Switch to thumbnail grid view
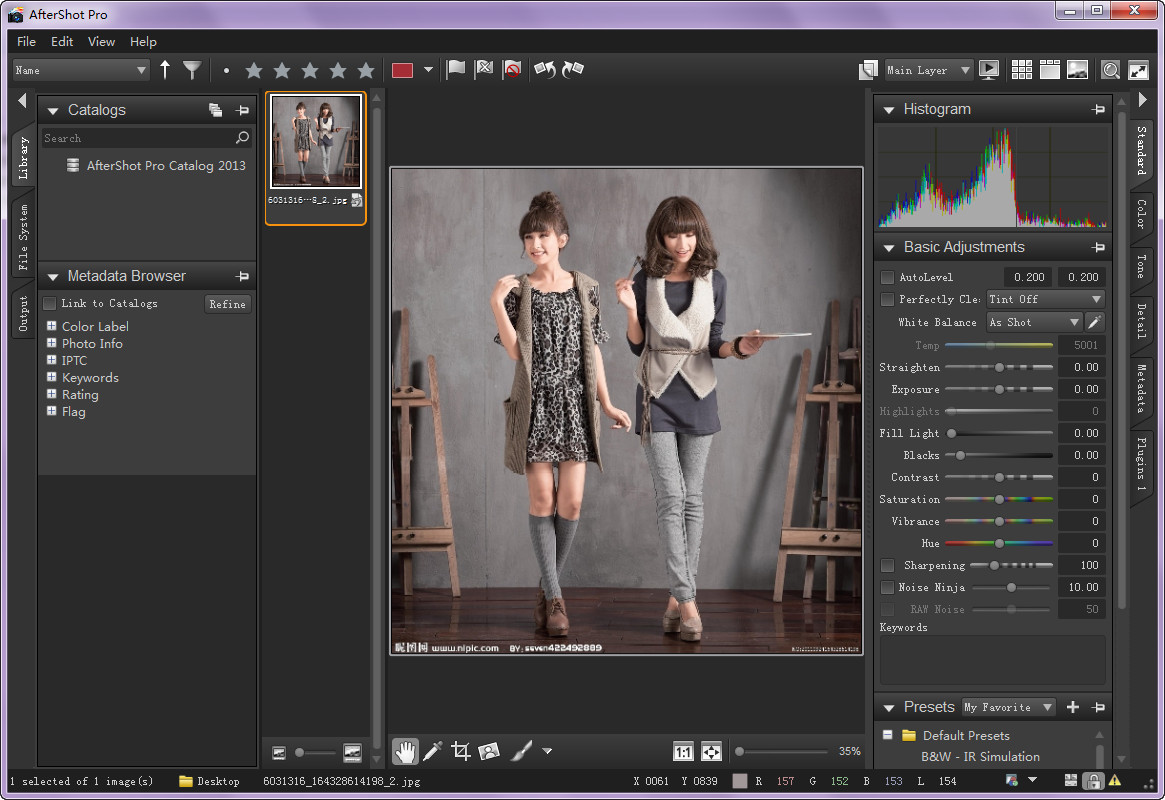 [x=1021, y=70]
